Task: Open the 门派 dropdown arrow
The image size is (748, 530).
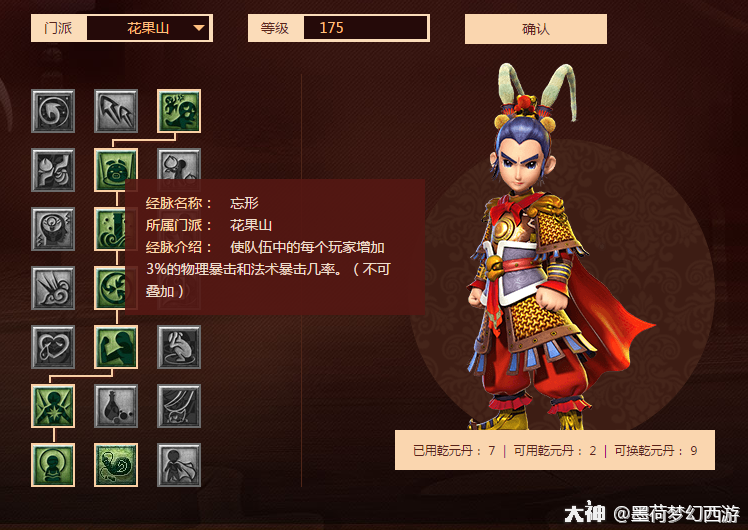Action: pyautogui.click(x=199, y=28)
